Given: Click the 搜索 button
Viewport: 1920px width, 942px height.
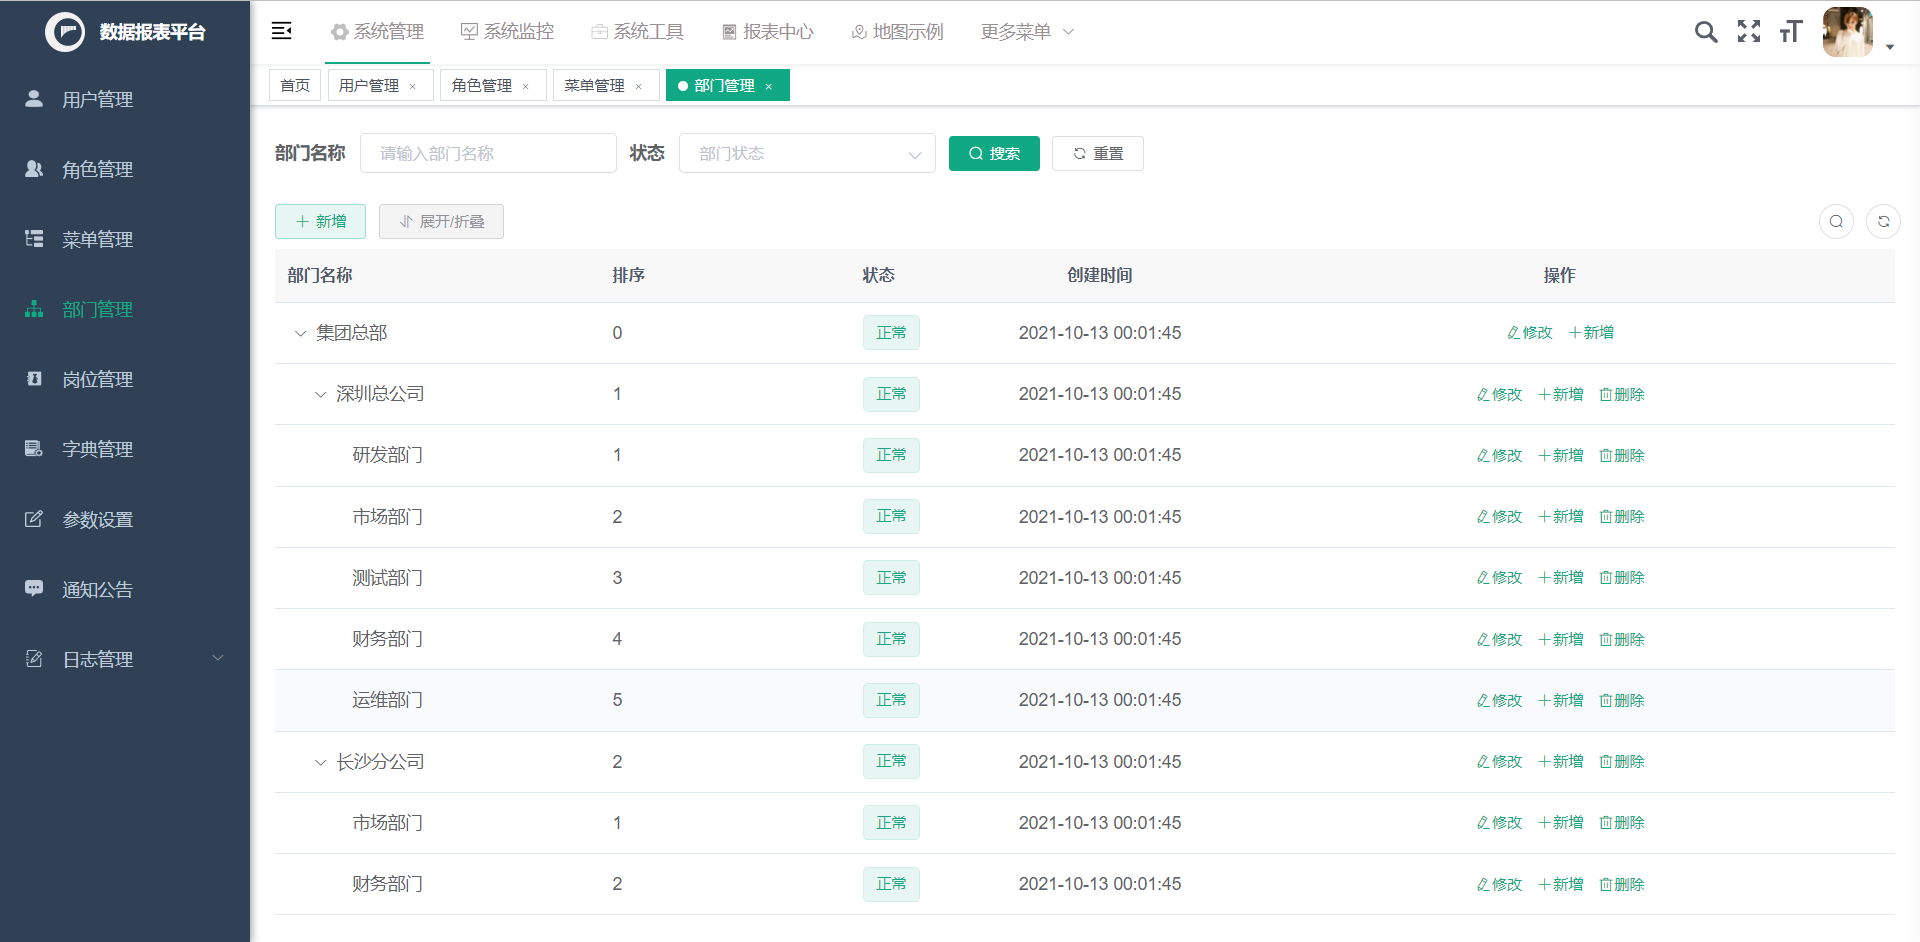Looking at the screenshot, I should [994, 153].
